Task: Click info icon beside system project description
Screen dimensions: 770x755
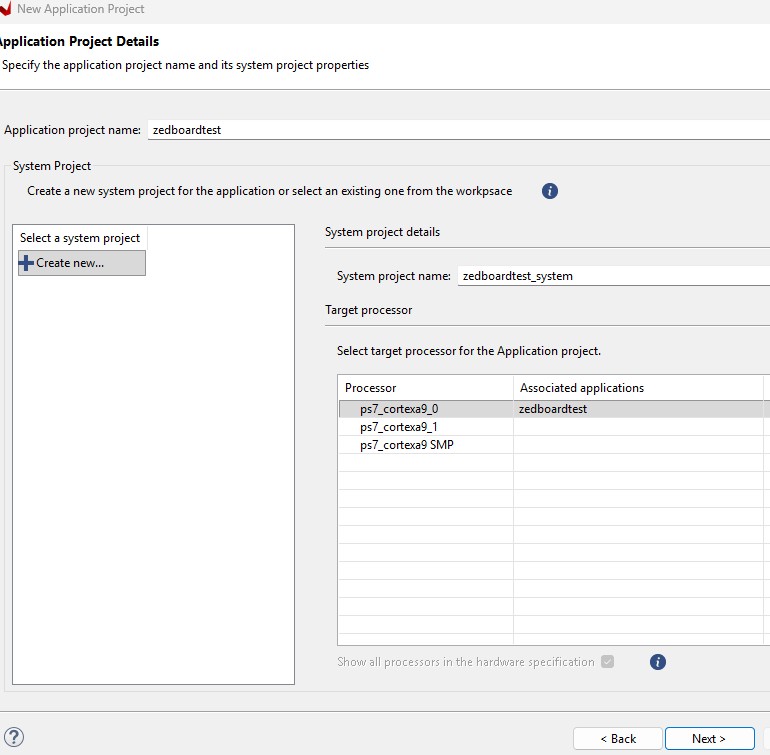Action: click(x=549, y=191)
